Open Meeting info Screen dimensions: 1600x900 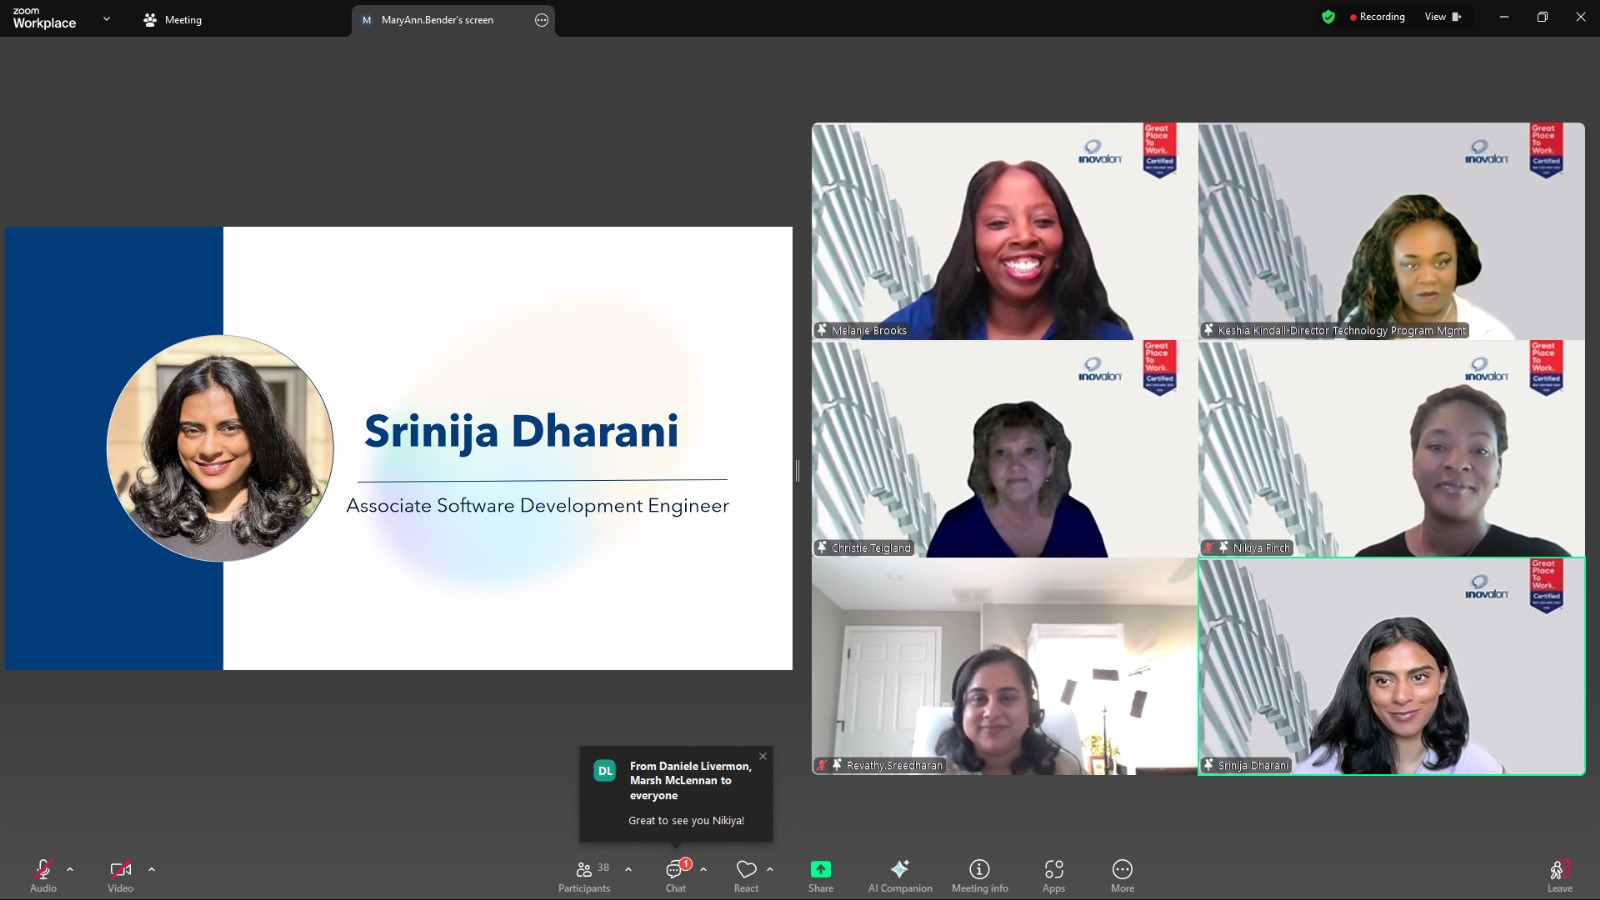click(x=979, y=874)
